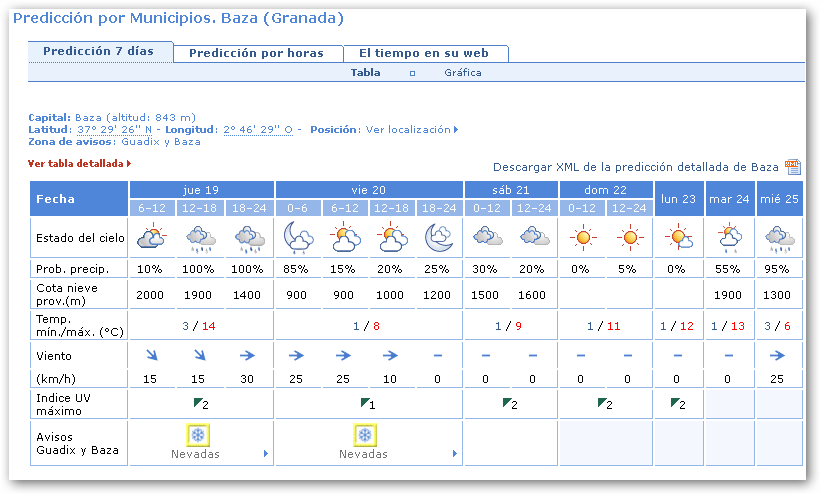Click the Ver localización link
Image resolution: width=820 pixels, height=494 pixels.
pyautogui.click(x=411, y=130)
